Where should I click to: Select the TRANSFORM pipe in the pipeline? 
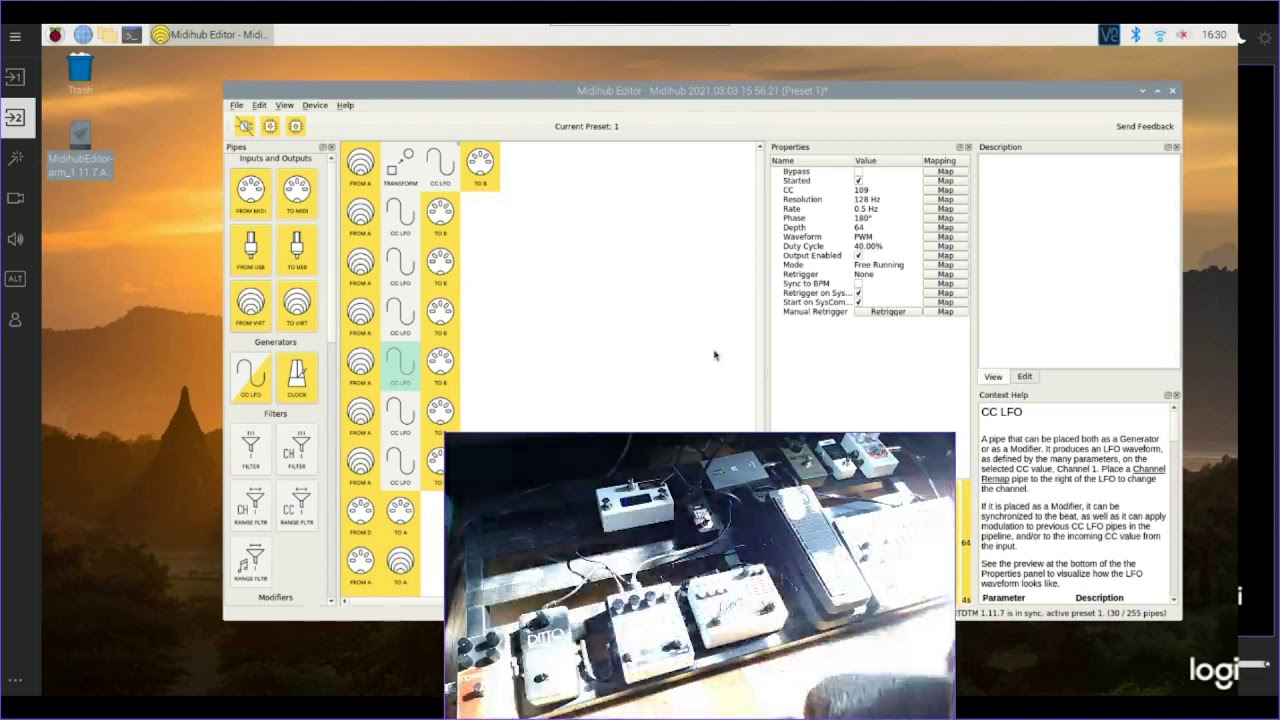point(400,166)
